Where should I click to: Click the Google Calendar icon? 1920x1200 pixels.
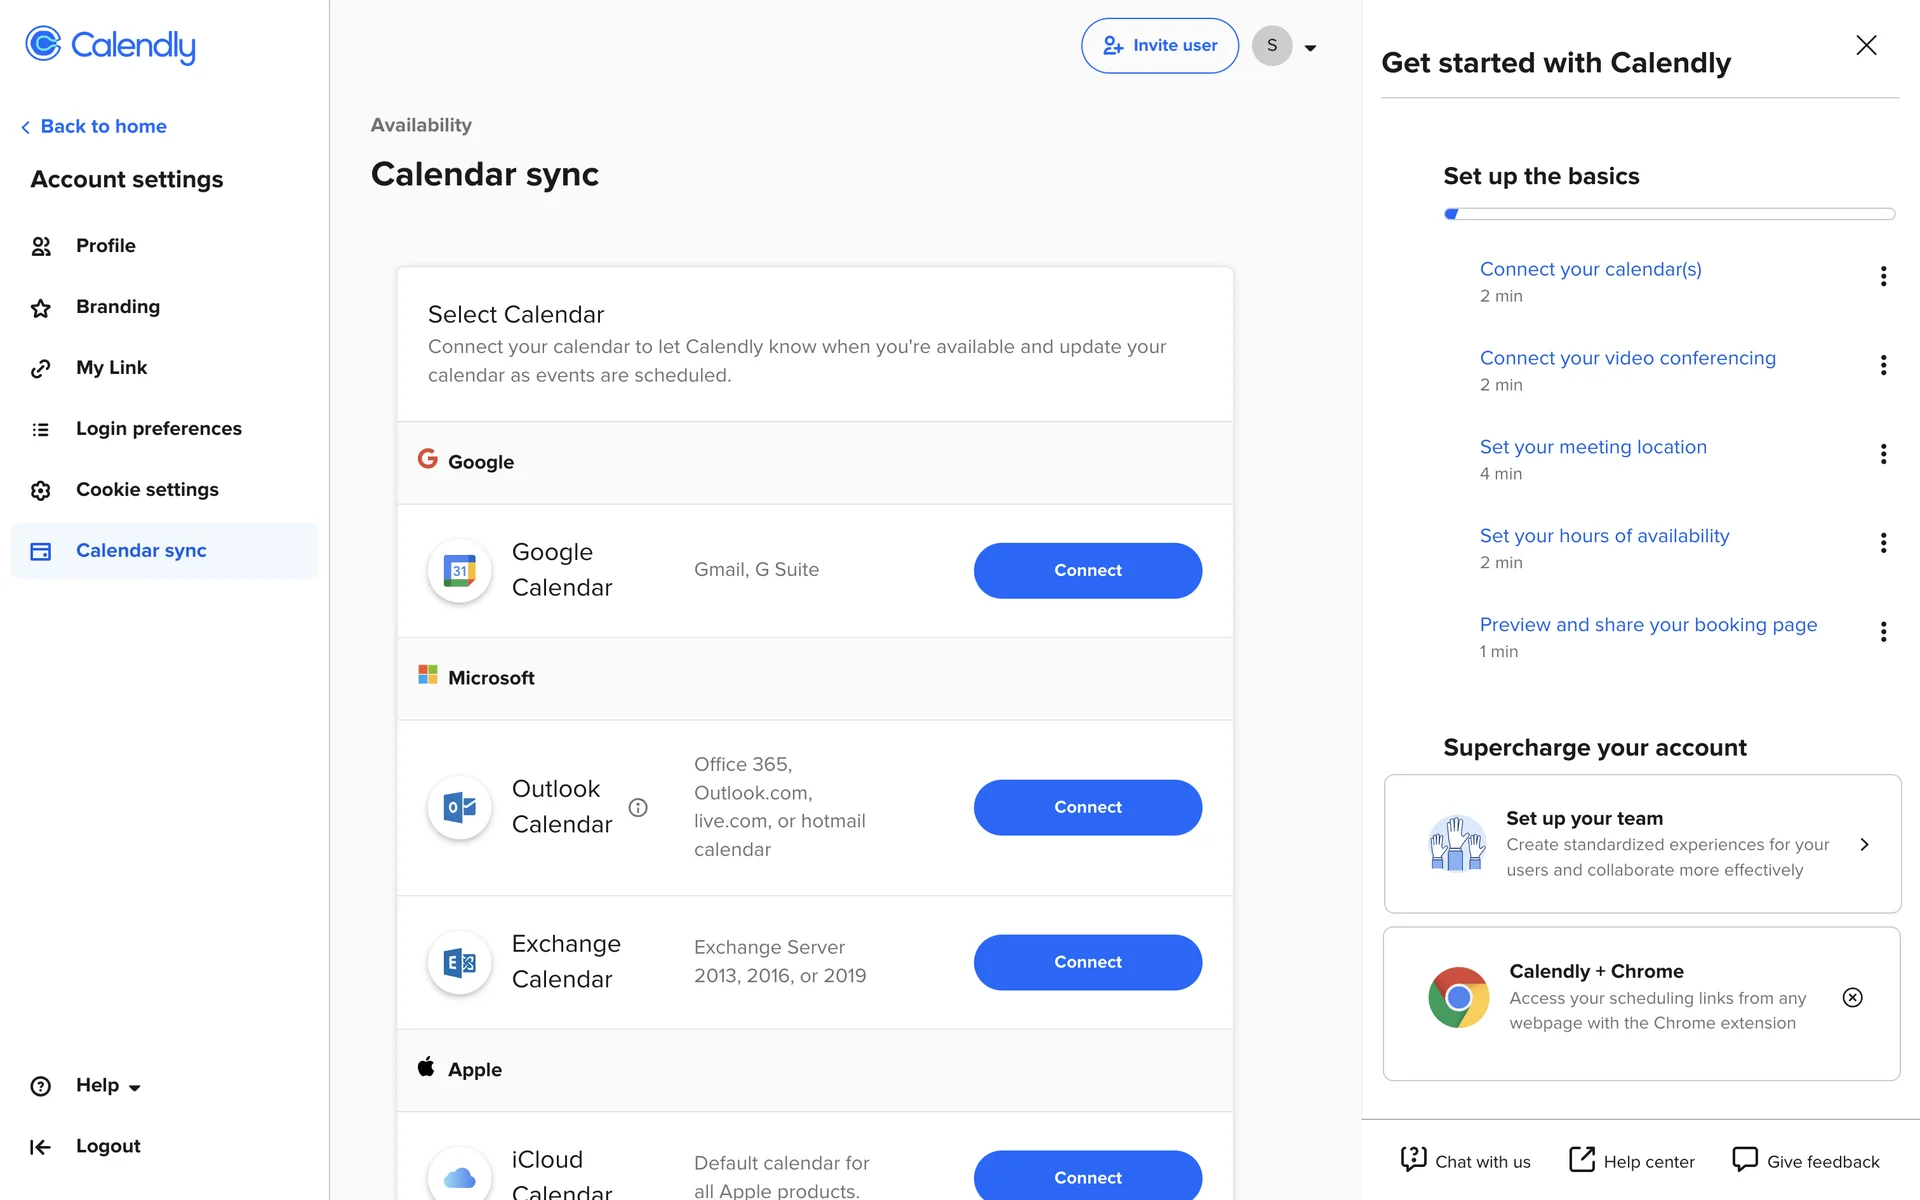tap(459, 570)
